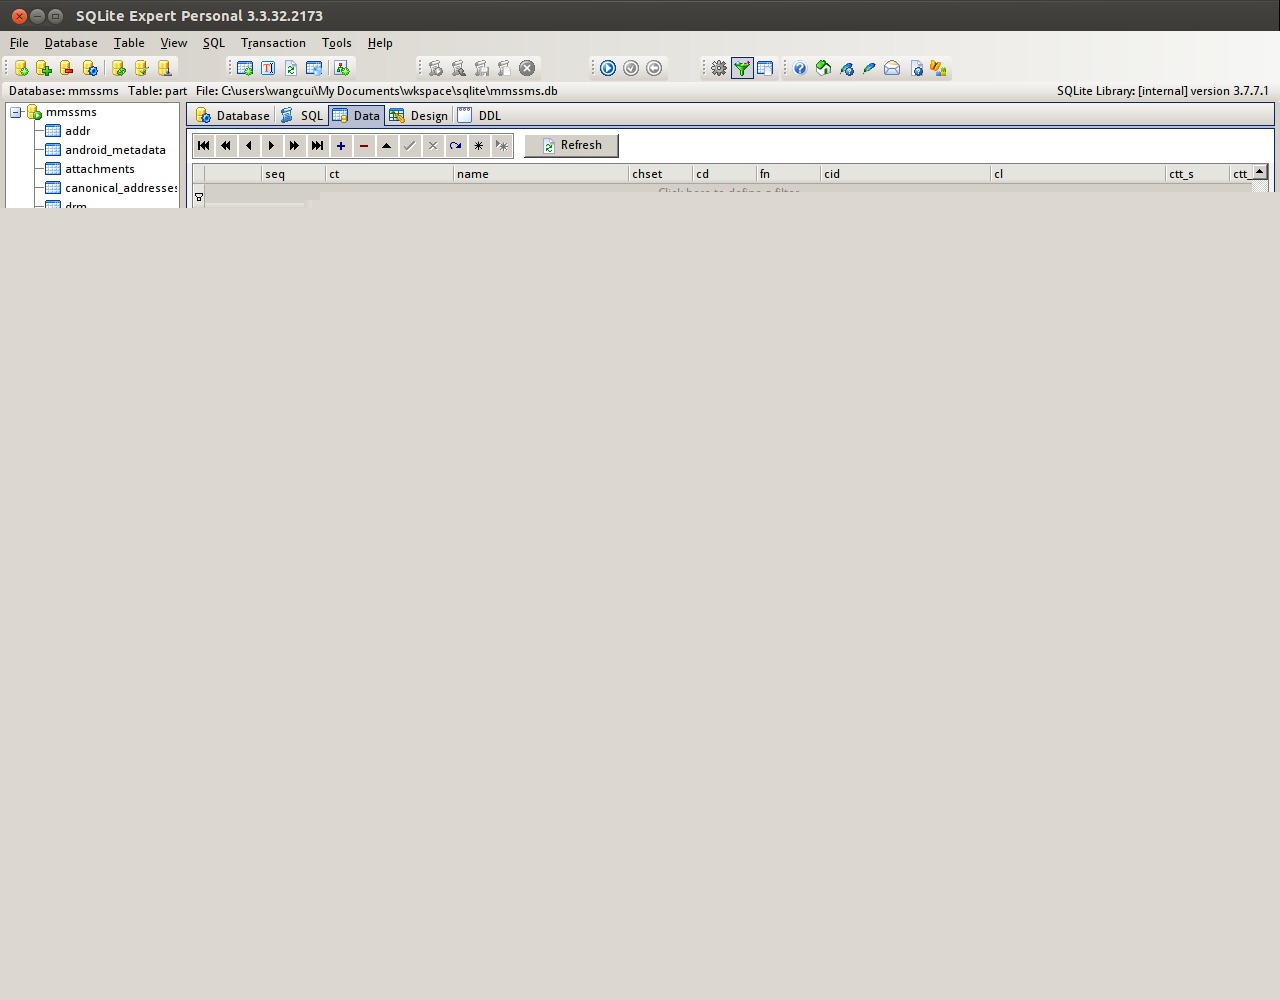This screenshot has height=1000, width=1280.
Task: Open the Table menu
Action: pyautogui.click(x=129, y=43)
